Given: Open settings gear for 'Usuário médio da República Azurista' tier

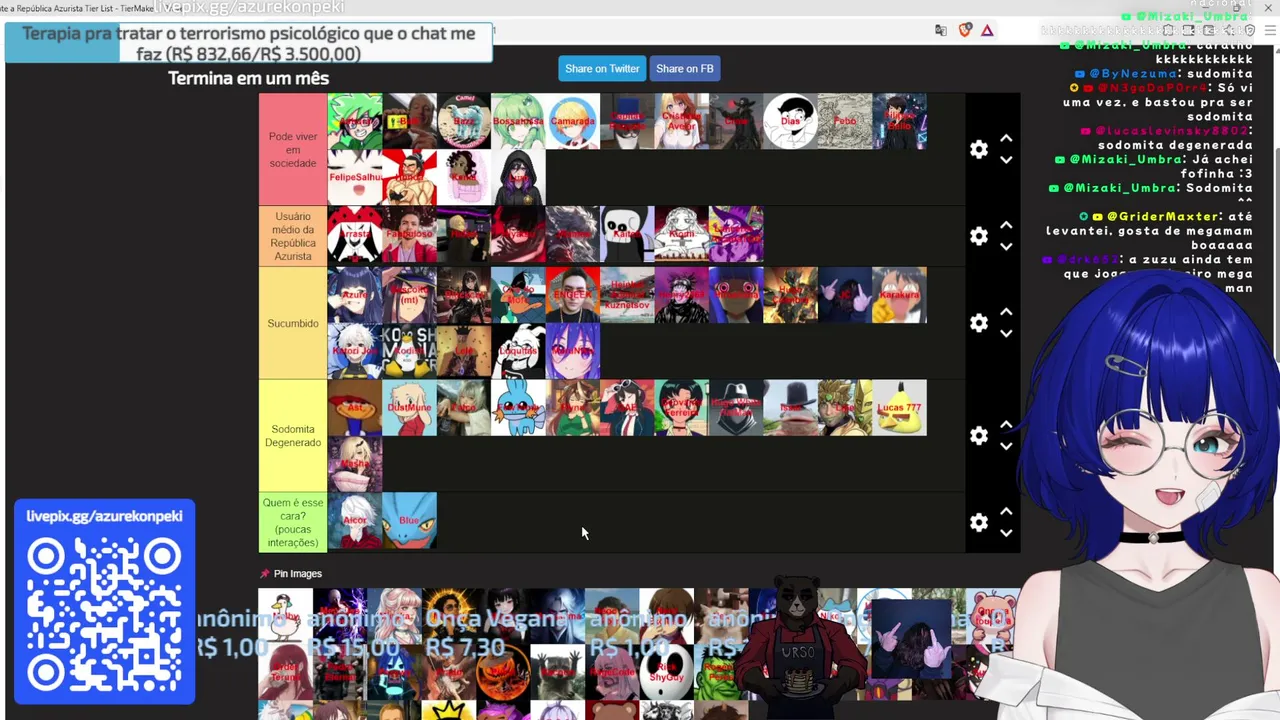Looking at the screenshot, I should (x=979, y=236).
